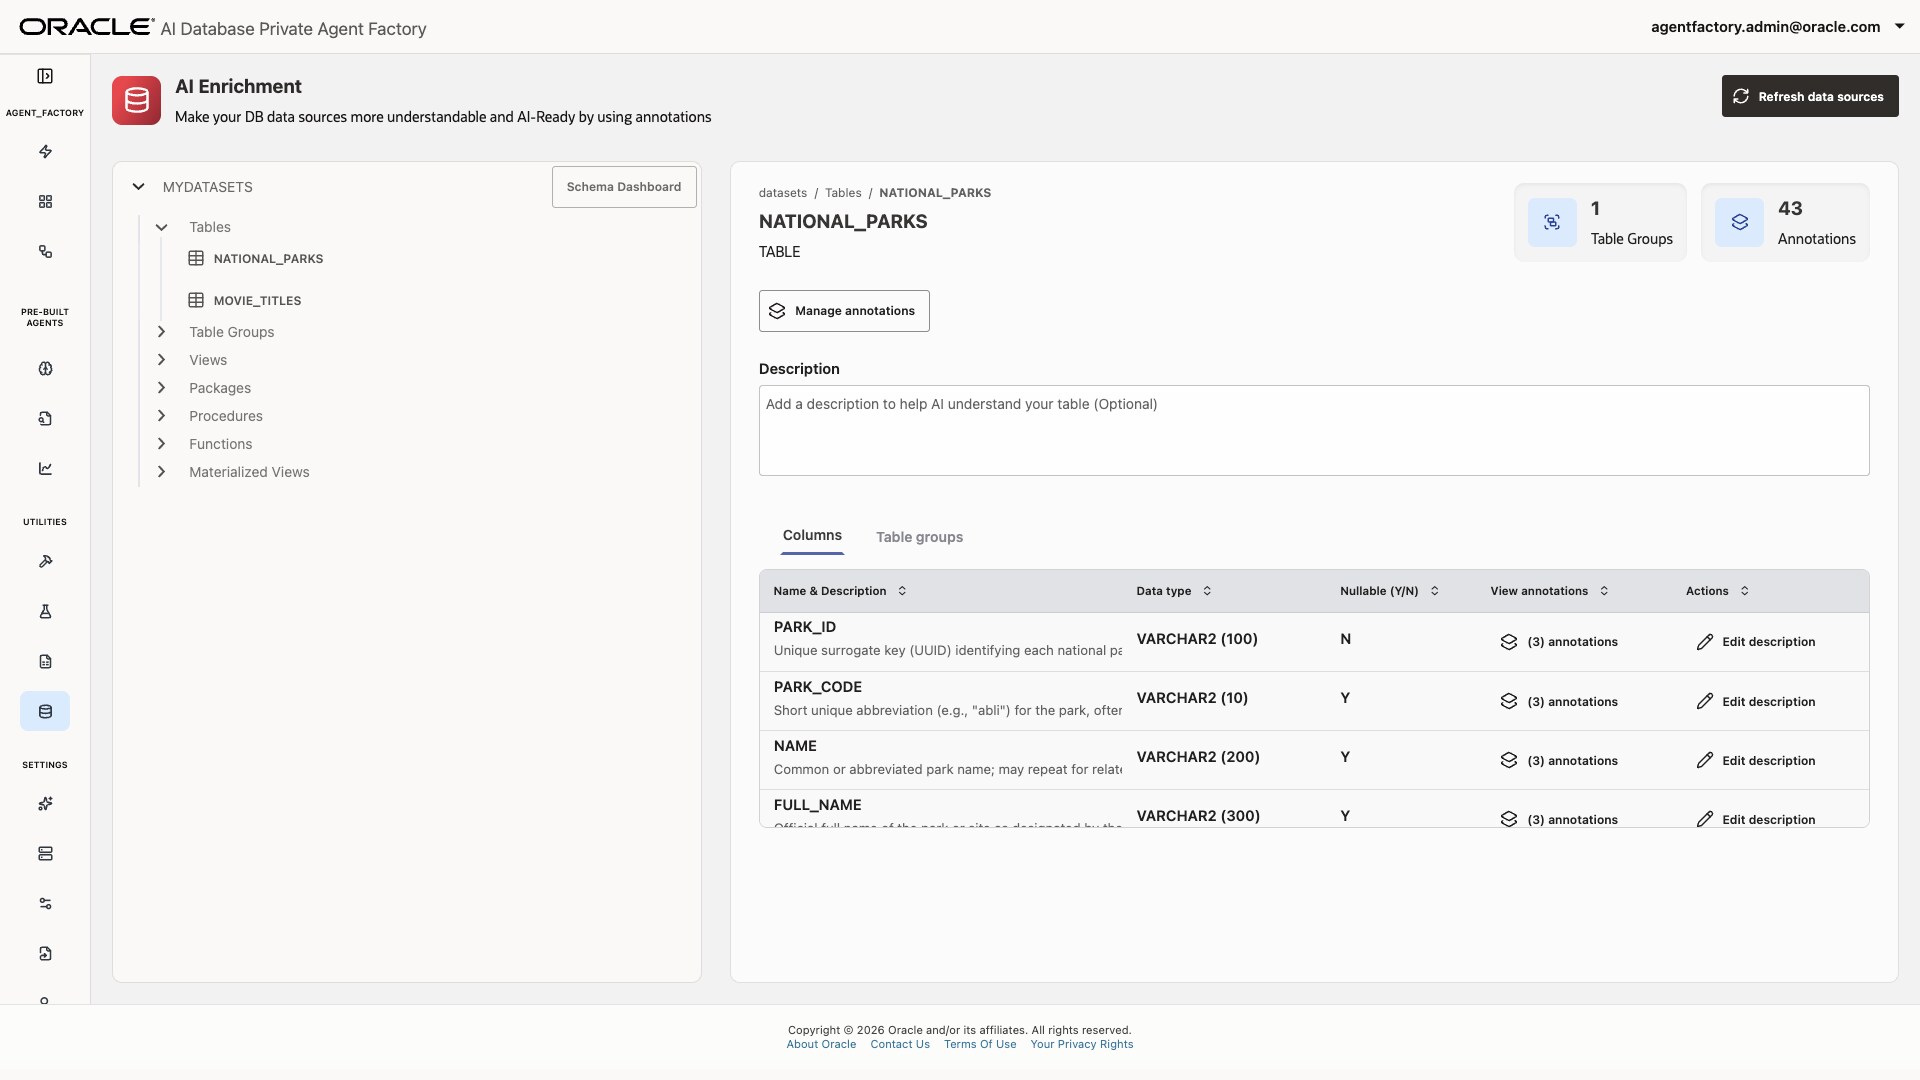Image resolution: width=1920 pixels, height=1080 pixels.
Task: Open the flow connector icon in sidebar
Action: (x=45, y=252)
